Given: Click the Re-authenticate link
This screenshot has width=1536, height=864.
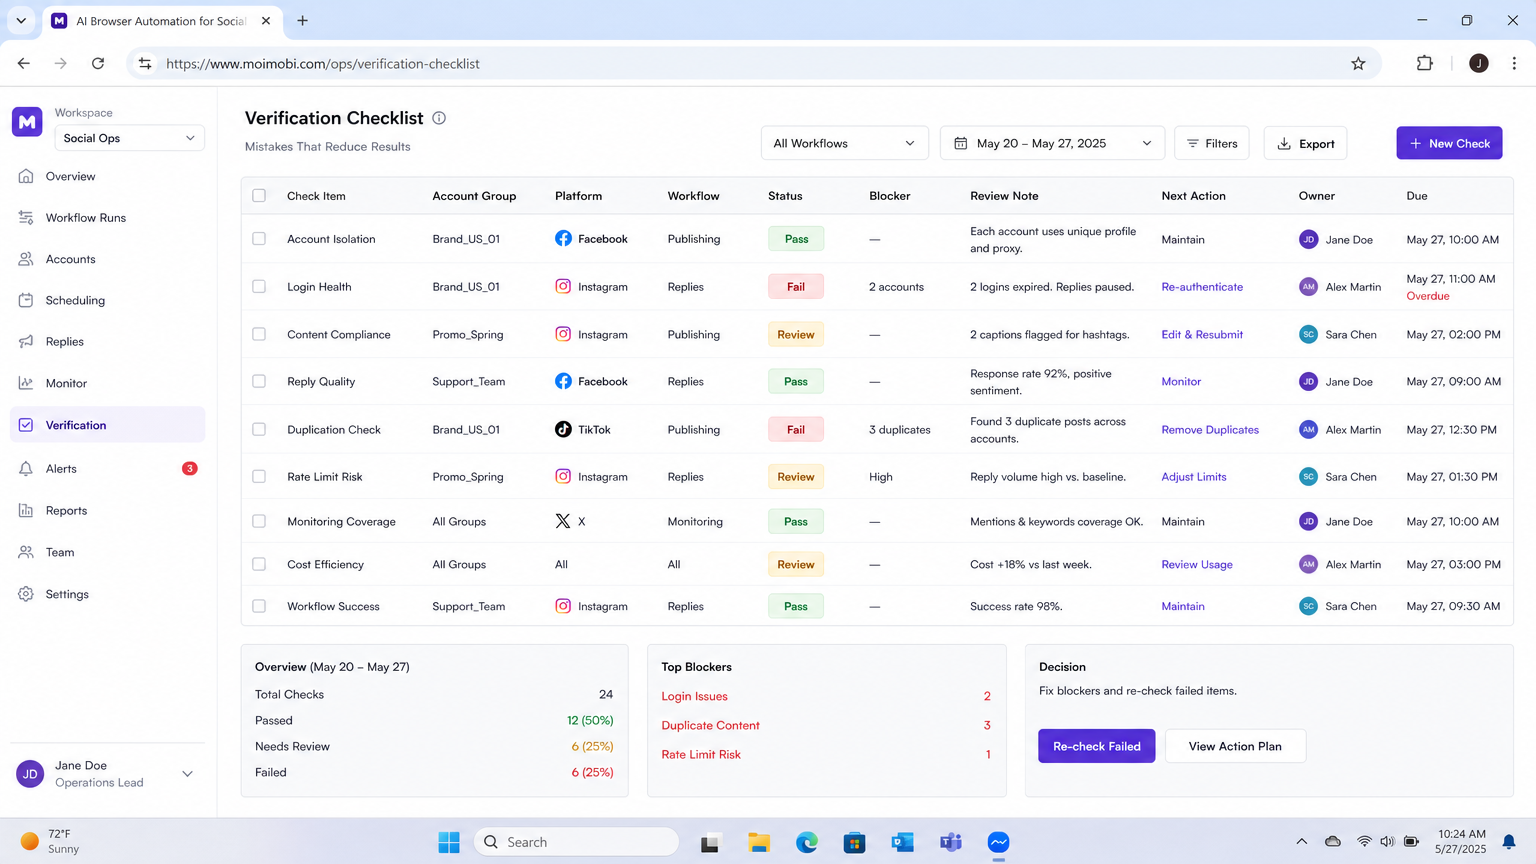Looking at the screenshot, I should tap(1202, 287).
